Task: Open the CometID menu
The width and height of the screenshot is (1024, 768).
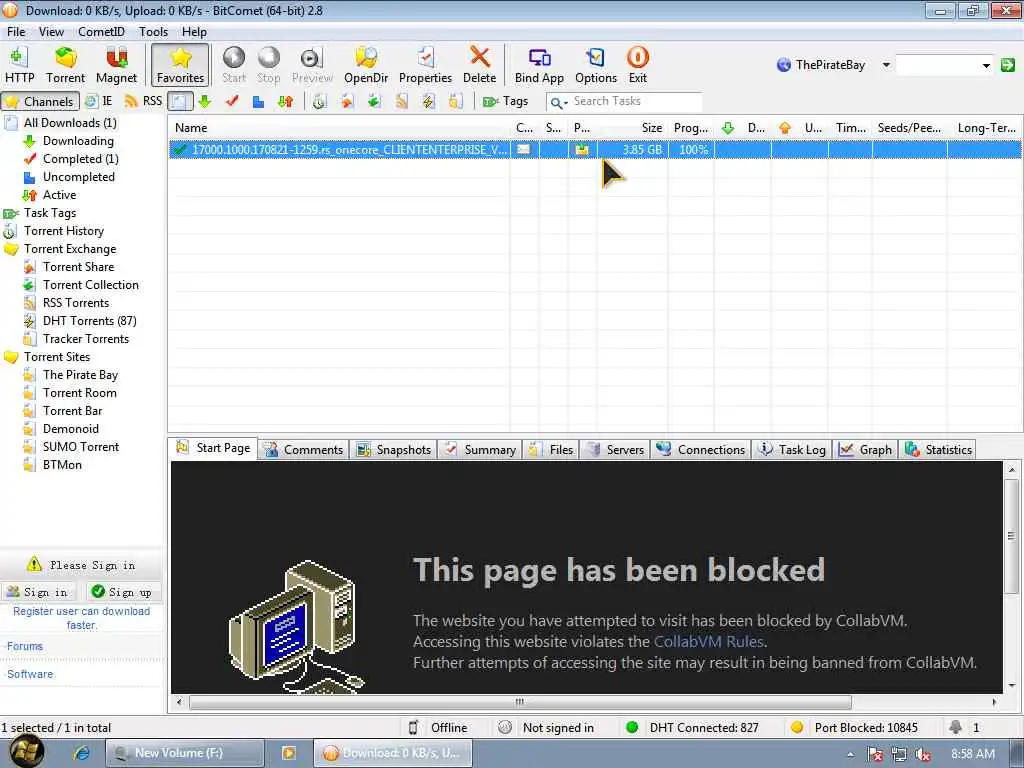Action: point(101,31)
